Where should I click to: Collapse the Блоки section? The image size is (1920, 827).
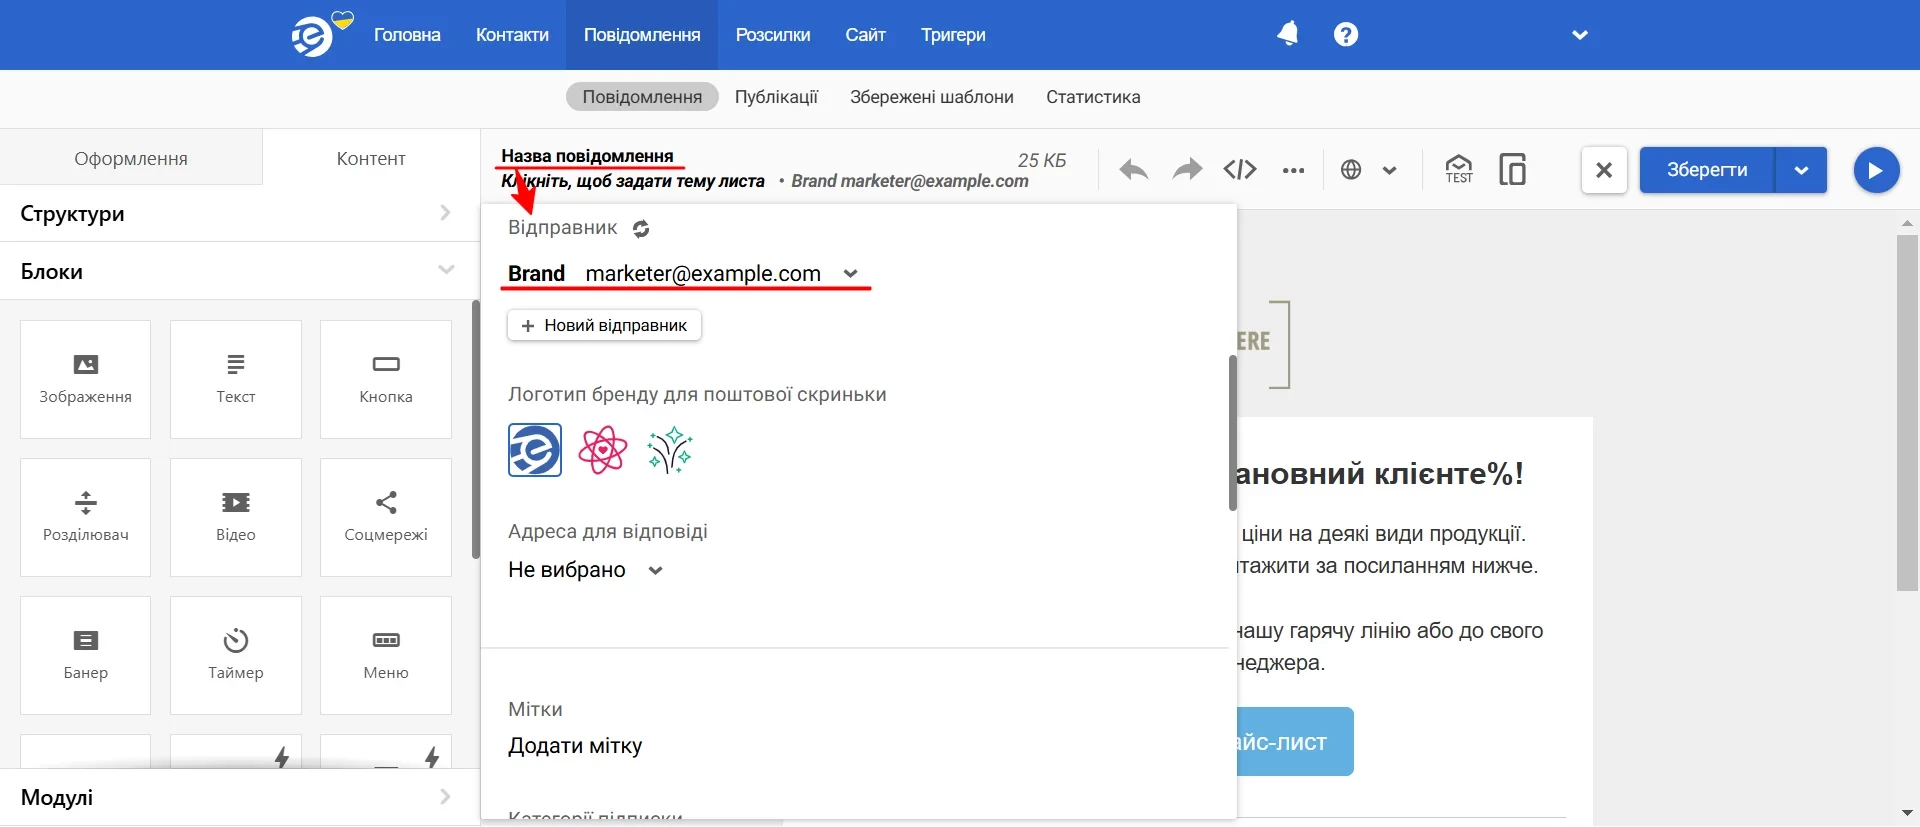point(240,271)
